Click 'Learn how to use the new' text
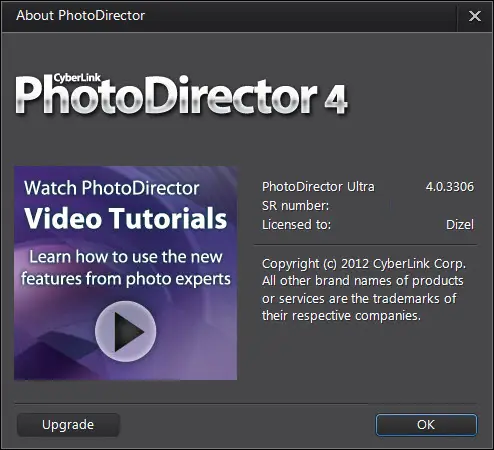This screenshot has width=494, height=450. click(x=126, y=257)
